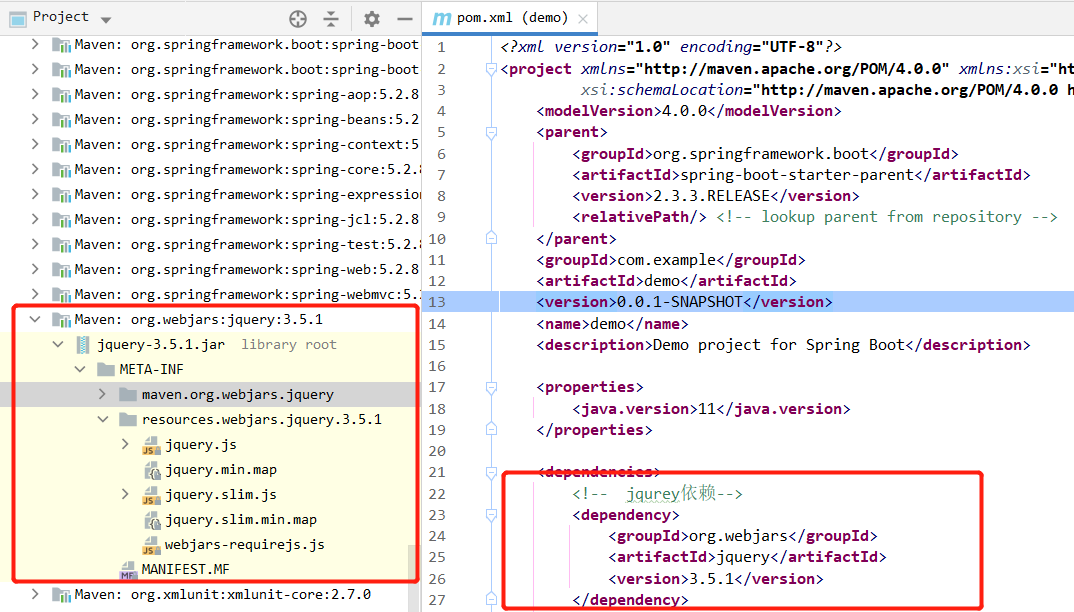Image resolution: width=1074 pixels, height=612 pixels.
Task: Expand Maven spring-web:5.2.8 library
Action: point(35,269)
